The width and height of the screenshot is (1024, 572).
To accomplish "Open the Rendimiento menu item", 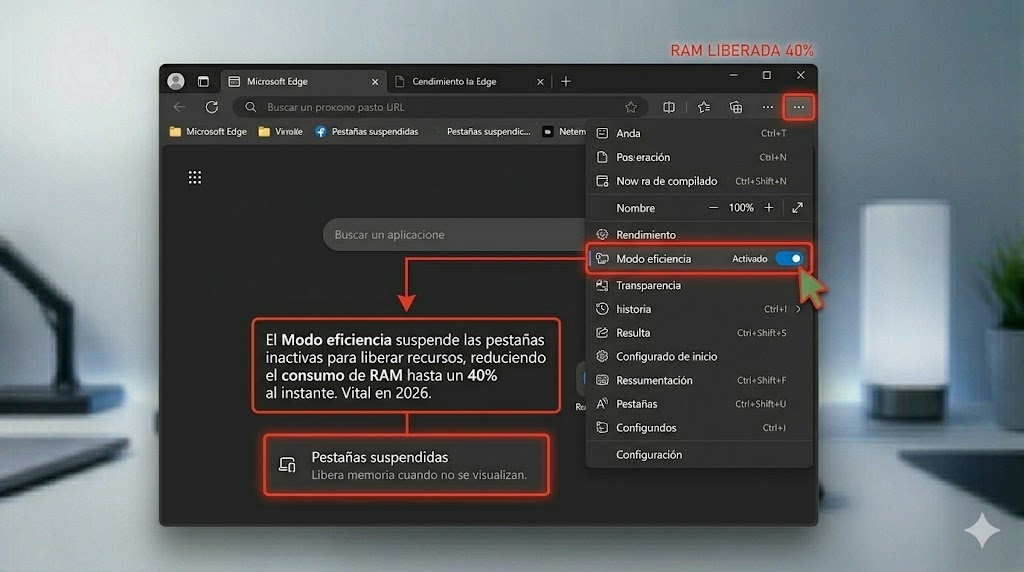I will pyautogui.click(x=699, y=234).
